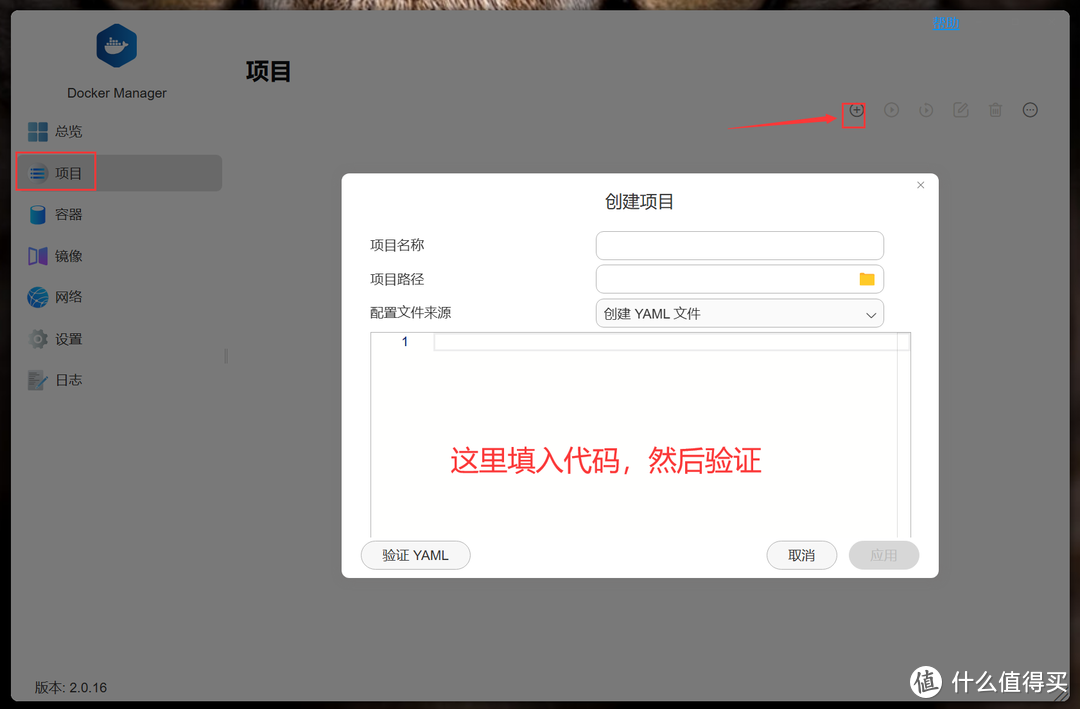Open the 配置文件来源 dropdown
This screenshot has height=709, width=1080.
739,312
